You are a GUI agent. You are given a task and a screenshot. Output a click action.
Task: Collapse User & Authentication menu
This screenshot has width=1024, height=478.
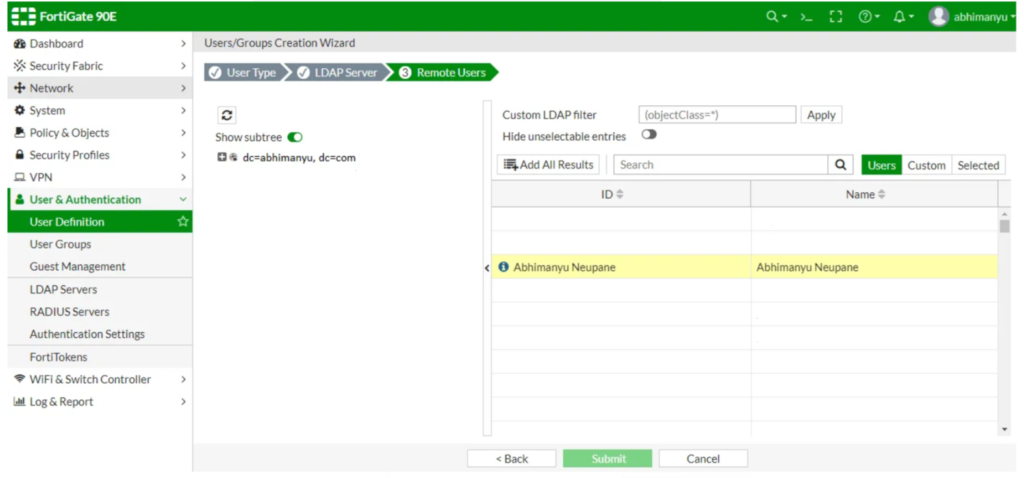pos(100,199)
